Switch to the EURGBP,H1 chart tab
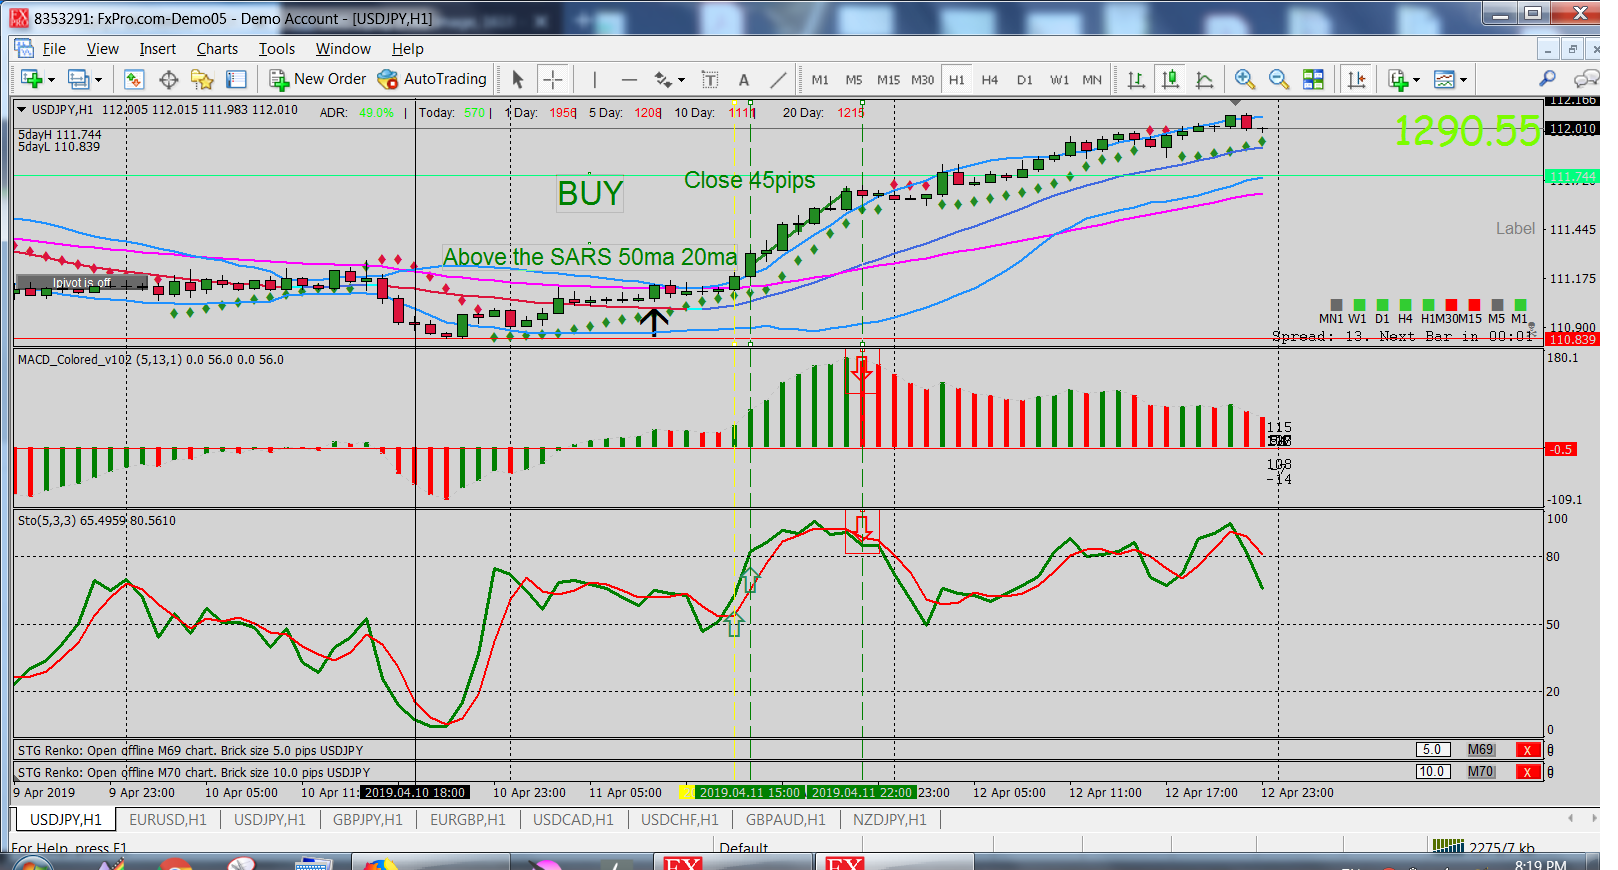This screenshot has width=1618, height=870. (x=468, y=820)
